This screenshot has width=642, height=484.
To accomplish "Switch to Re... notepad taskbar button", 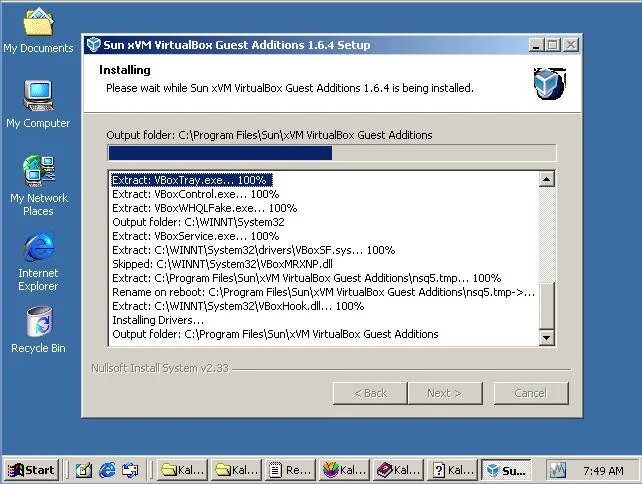I will tap(290, 470).
